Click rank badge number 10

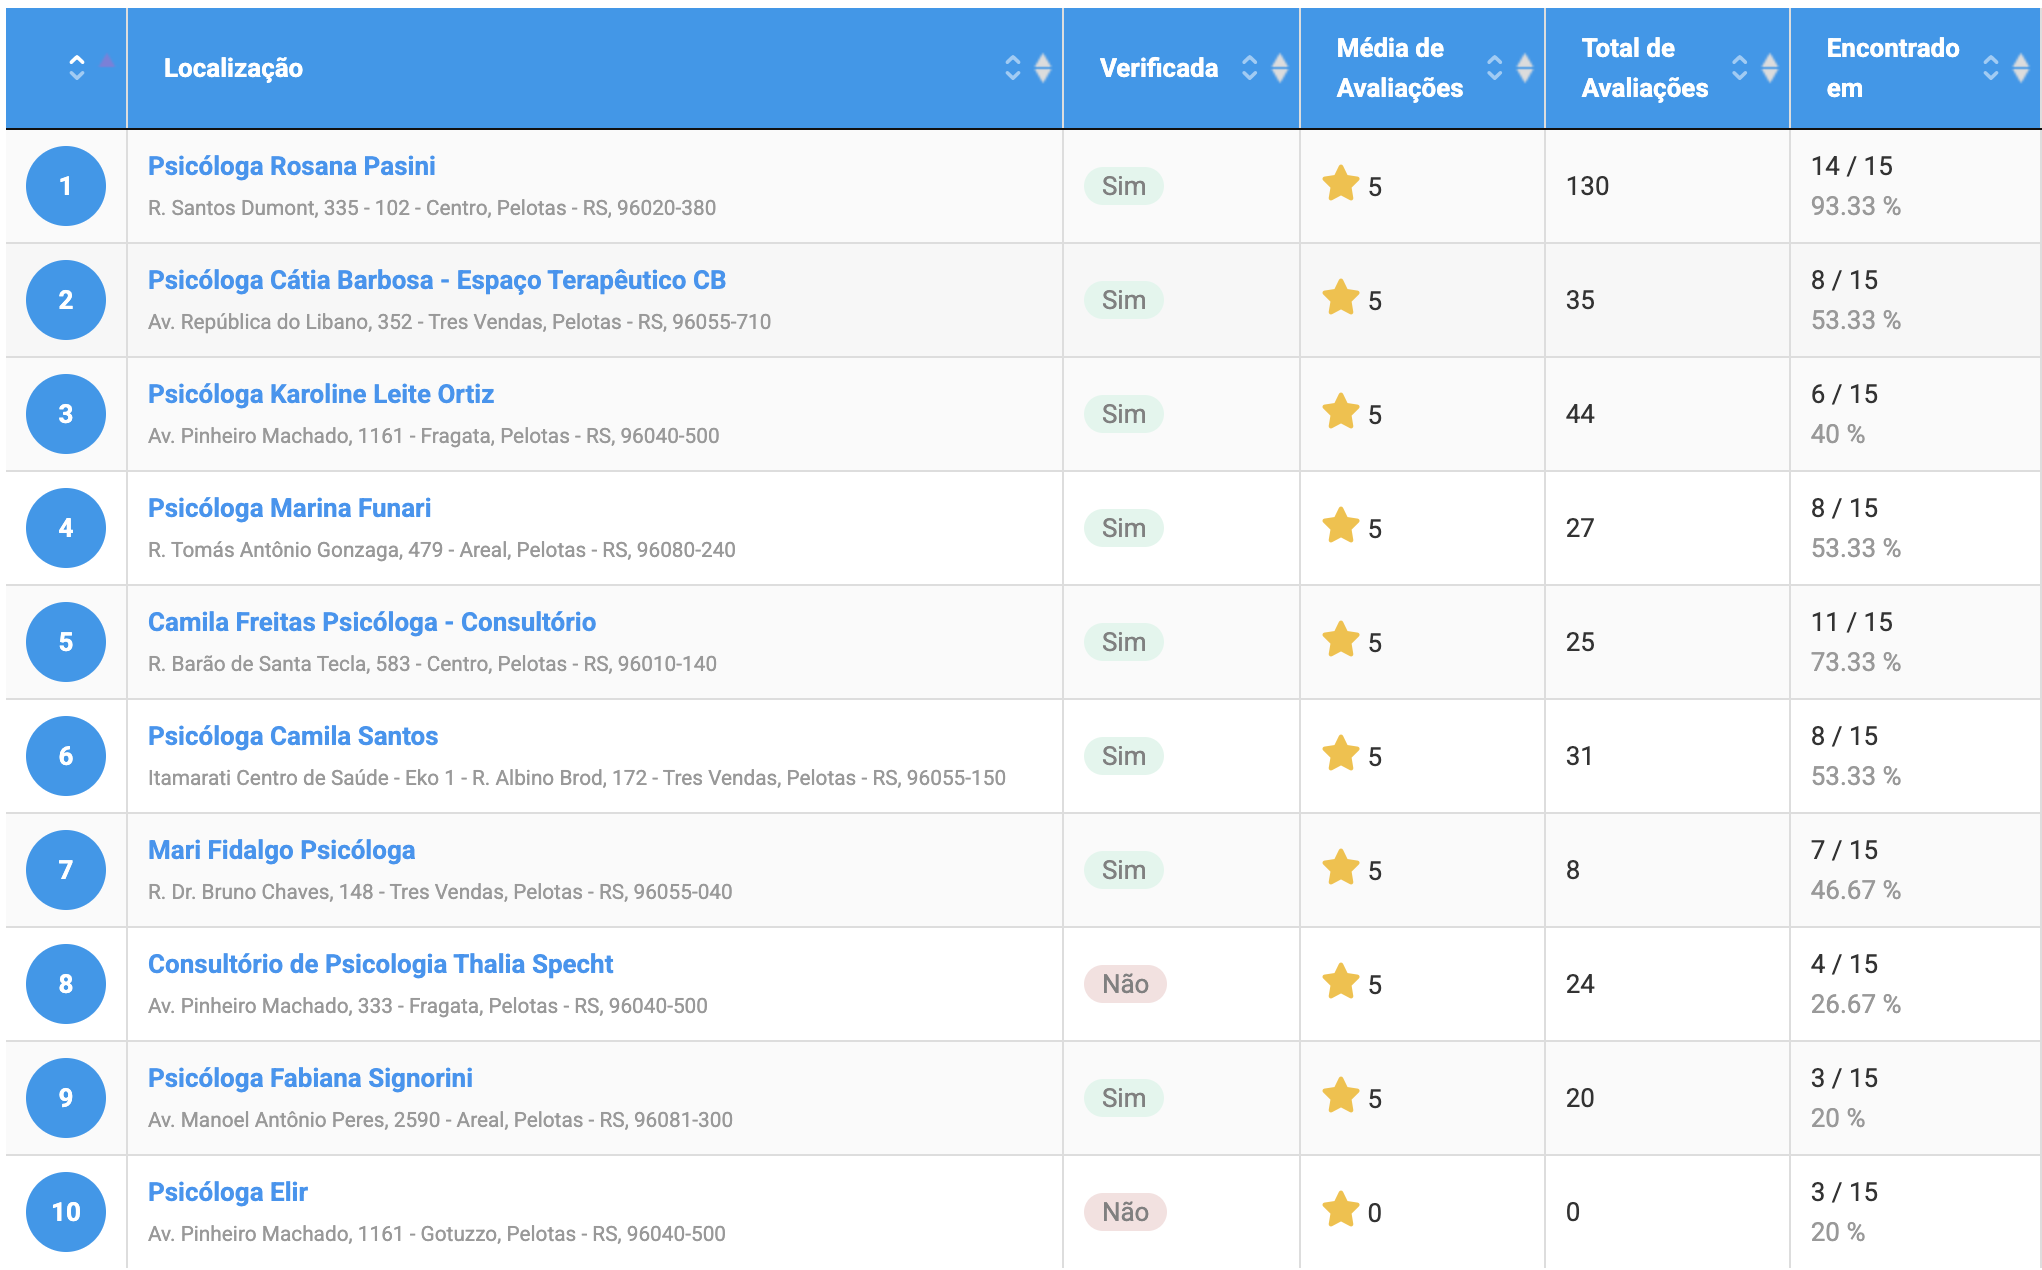[66, 1212]
